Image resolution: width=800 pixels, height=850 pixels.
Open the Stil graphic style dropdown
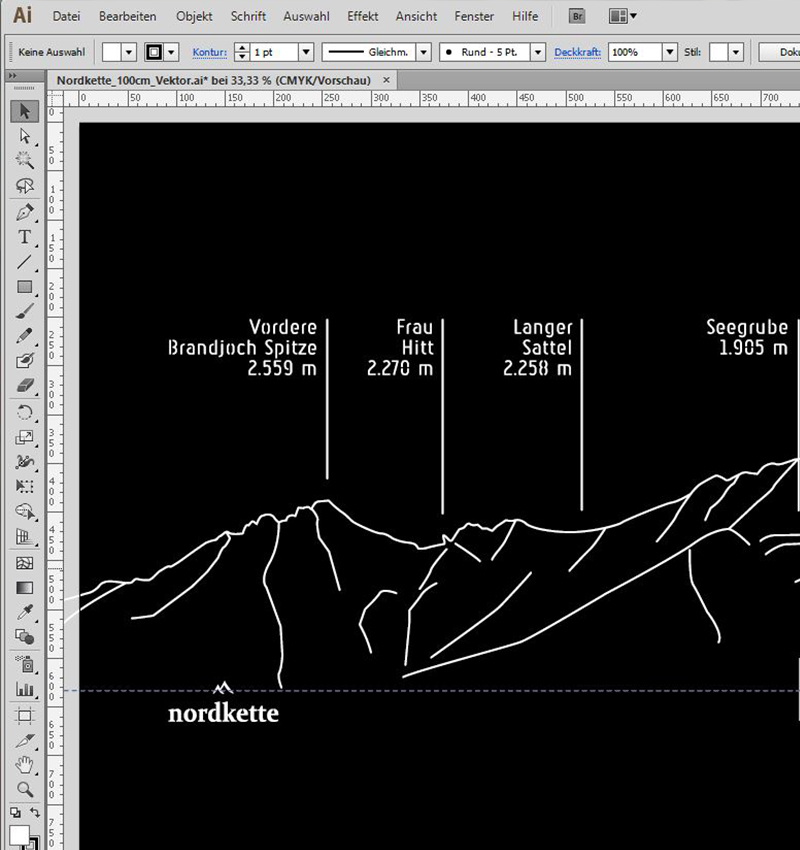736,53
